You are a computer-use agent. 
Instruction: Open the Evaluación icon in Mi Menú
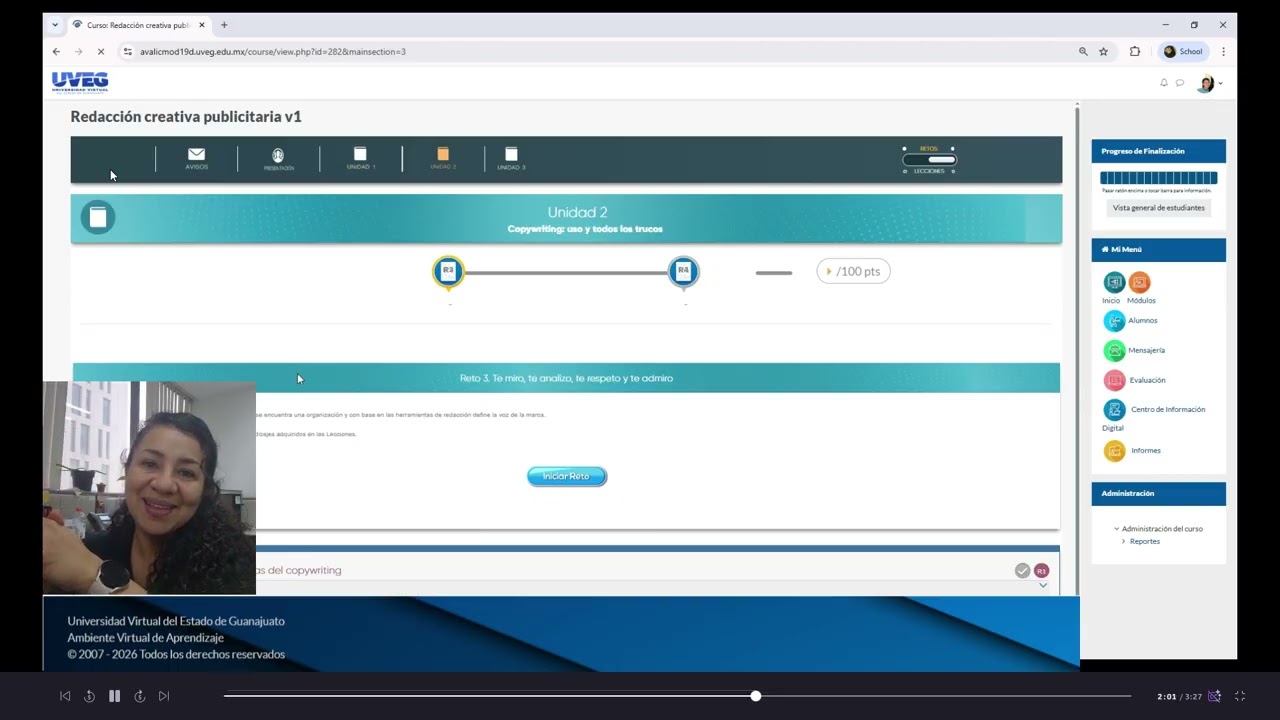[1114, 380]
